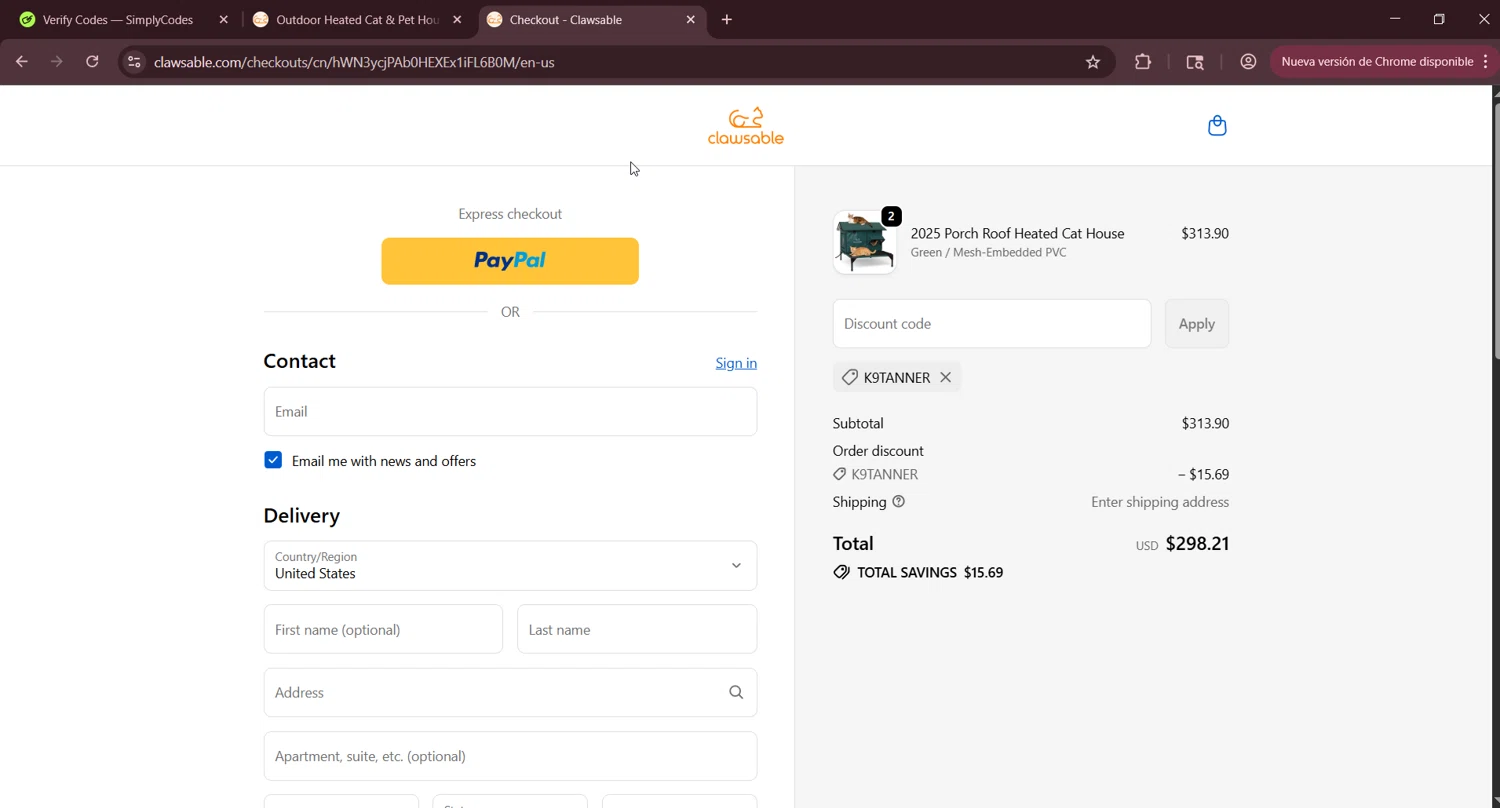Click the discount amount − $15.69
Screen dimensions: 1500x808
coord(1203,475)
